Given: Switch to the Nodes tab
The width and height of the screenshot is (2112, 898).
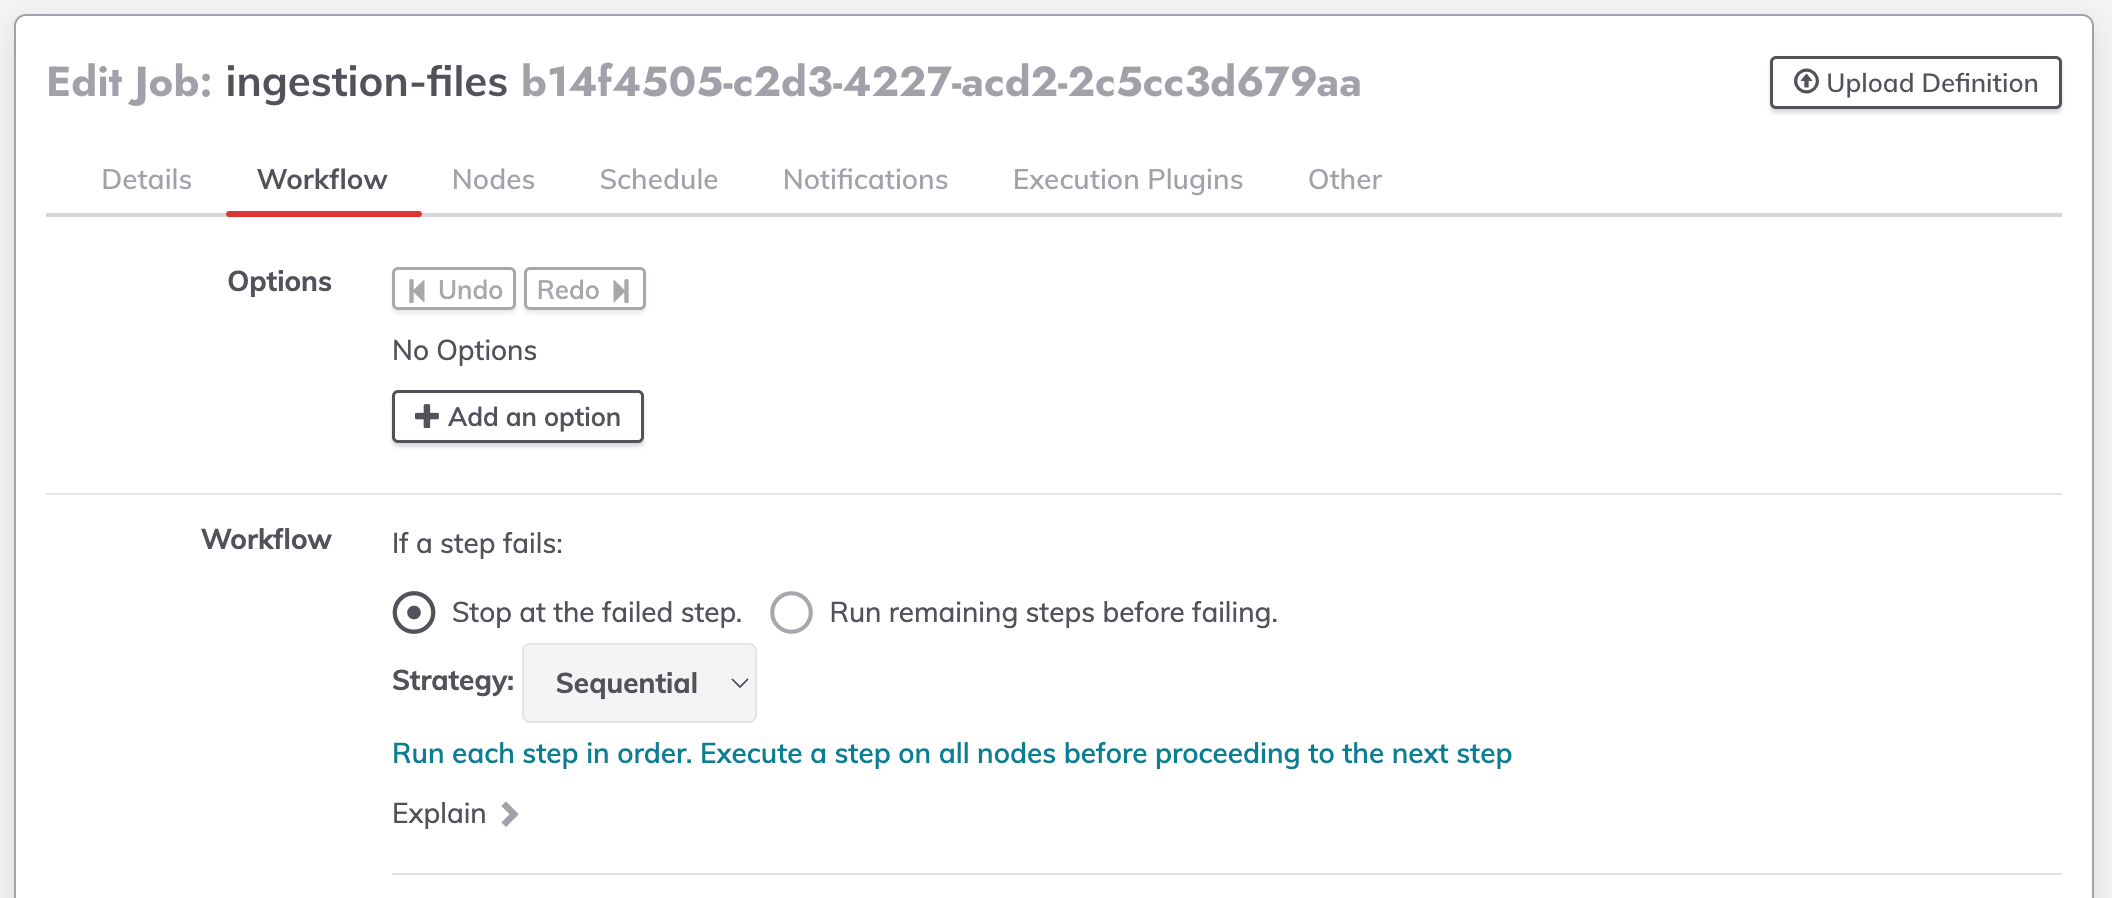Looking at the screenshot, I should [x=493, y=180].
